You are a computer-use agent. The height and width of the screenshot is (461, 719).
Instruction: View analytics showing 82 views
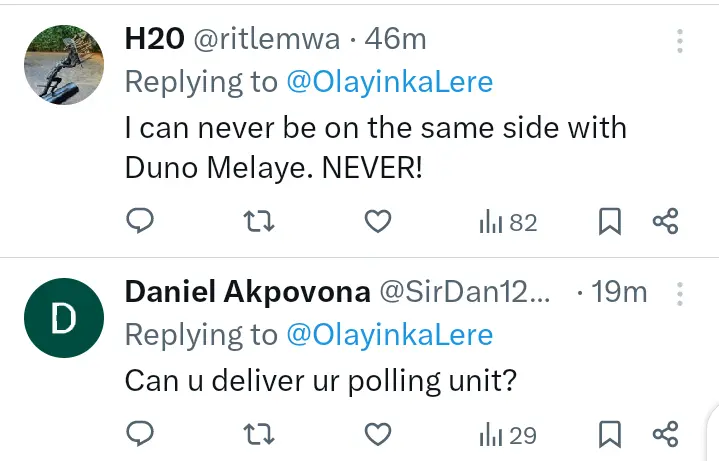click(x=508, y=222)
